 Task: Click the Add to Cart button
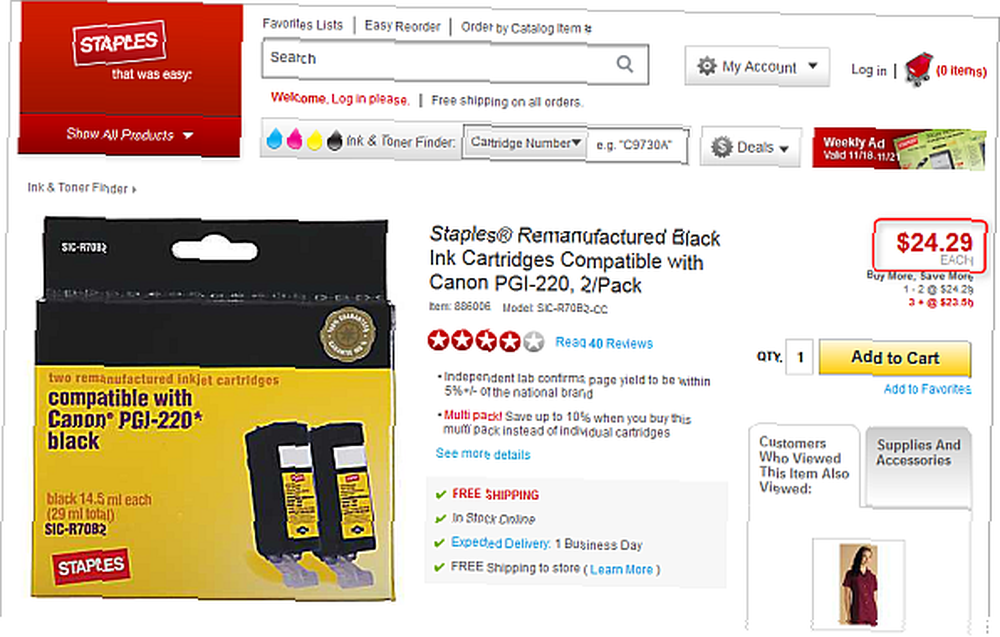pos(895,358)
